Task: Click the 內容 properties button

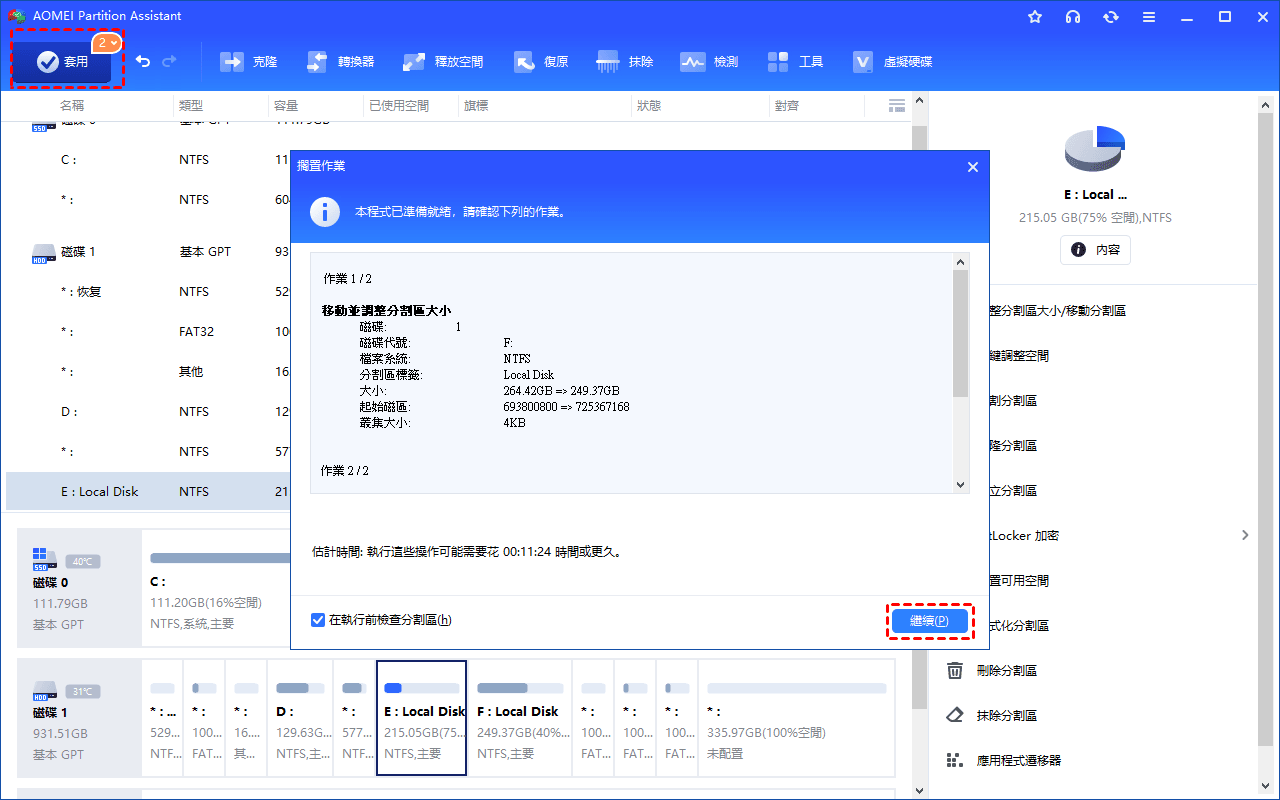Action: click(x=1095, y=250)
